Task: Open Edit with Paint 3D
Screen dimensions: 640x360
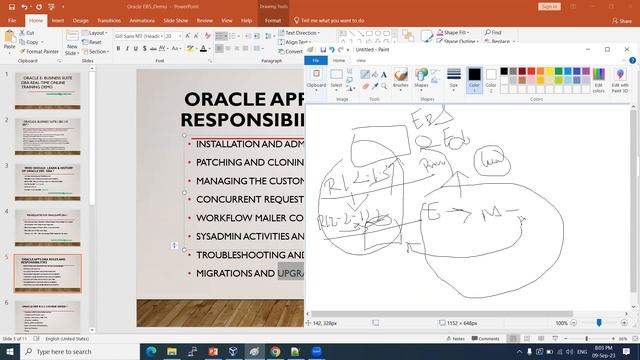Action: [x=620, y=81]
